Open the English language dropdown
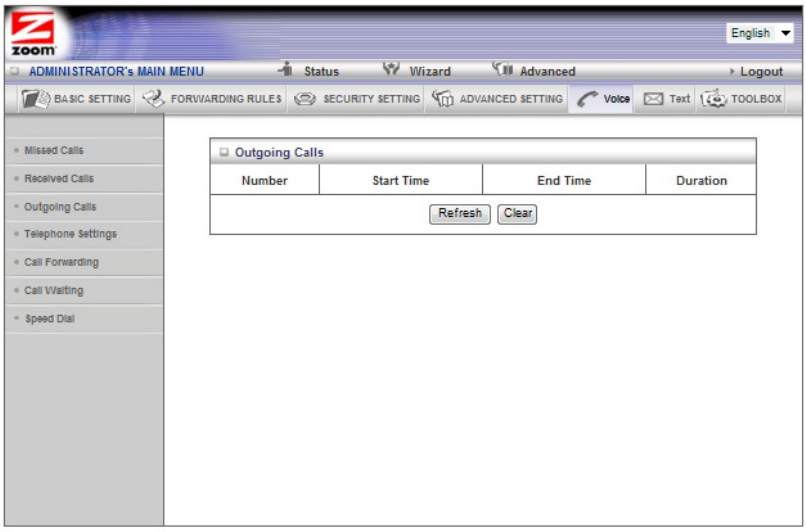Image resolution: width=806 pixels, height=532 pixels. click(760, 33)
